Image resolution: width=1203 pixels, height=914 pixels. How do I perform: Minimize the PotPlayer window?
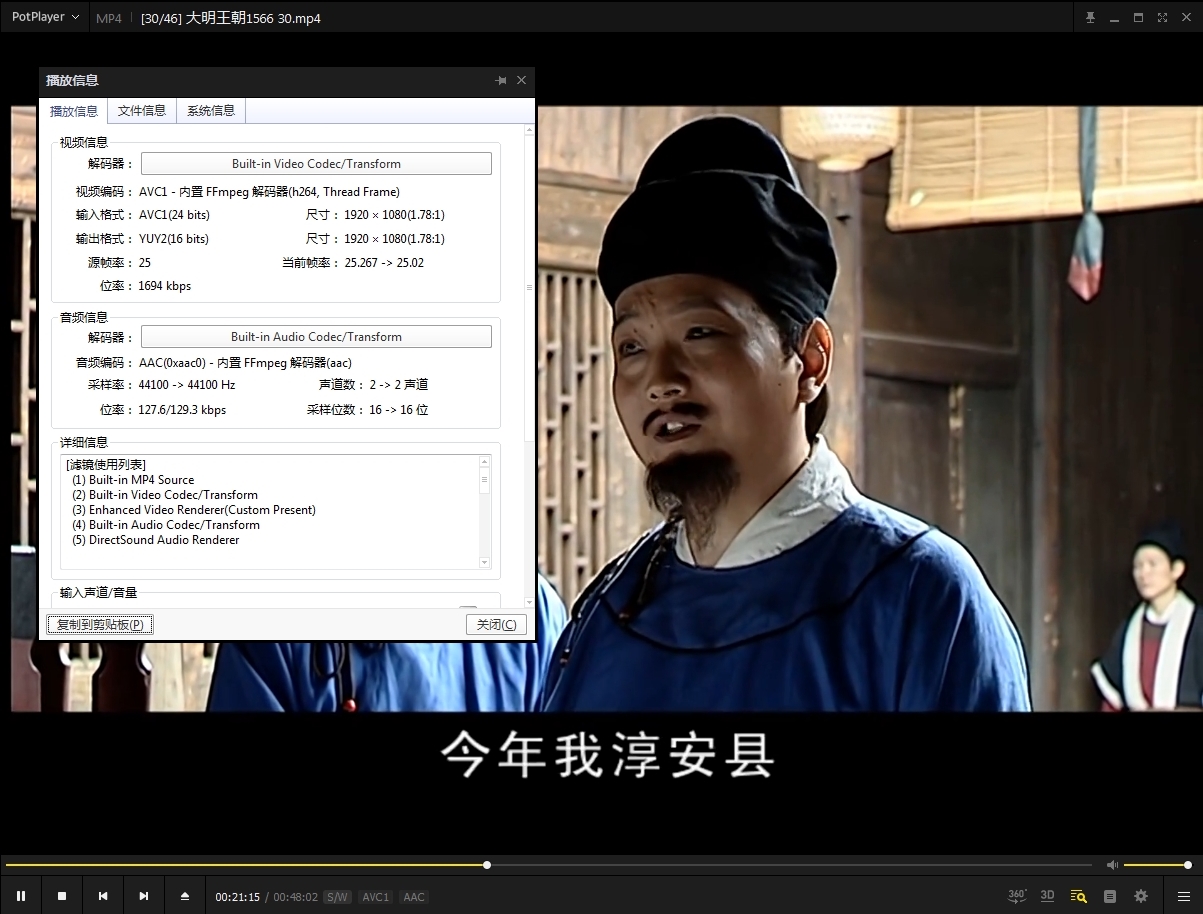click(x=1114, y=18)
